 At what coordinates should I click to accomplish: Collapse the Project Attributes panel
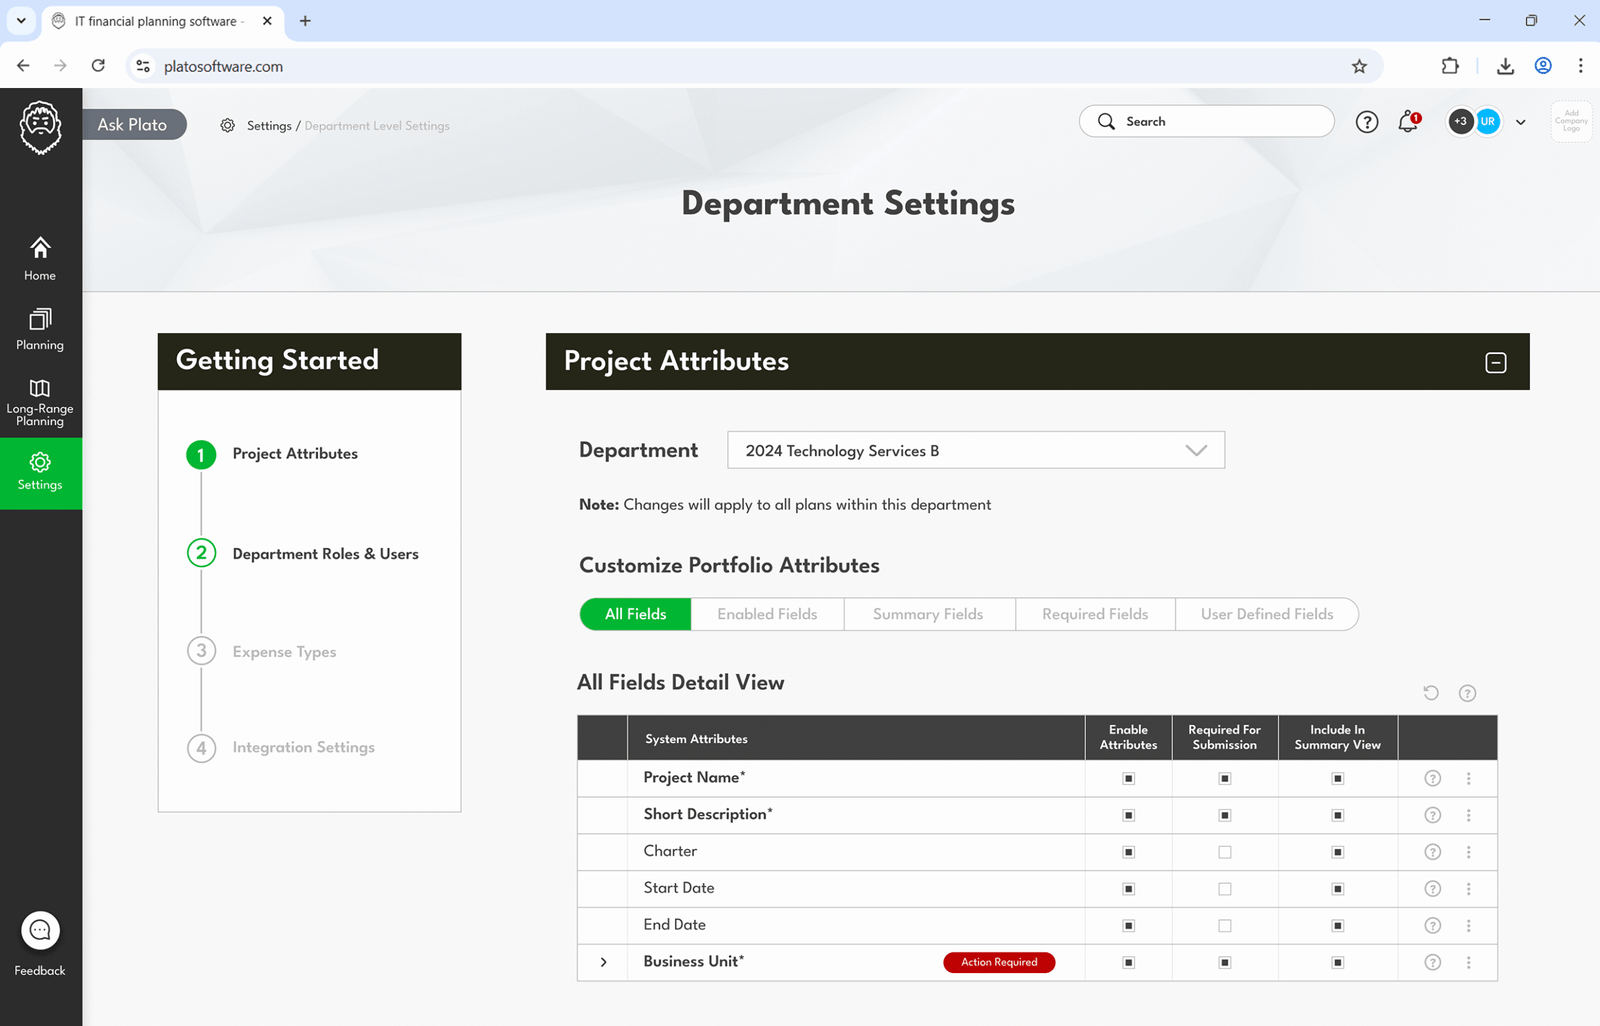[1495, 363]
